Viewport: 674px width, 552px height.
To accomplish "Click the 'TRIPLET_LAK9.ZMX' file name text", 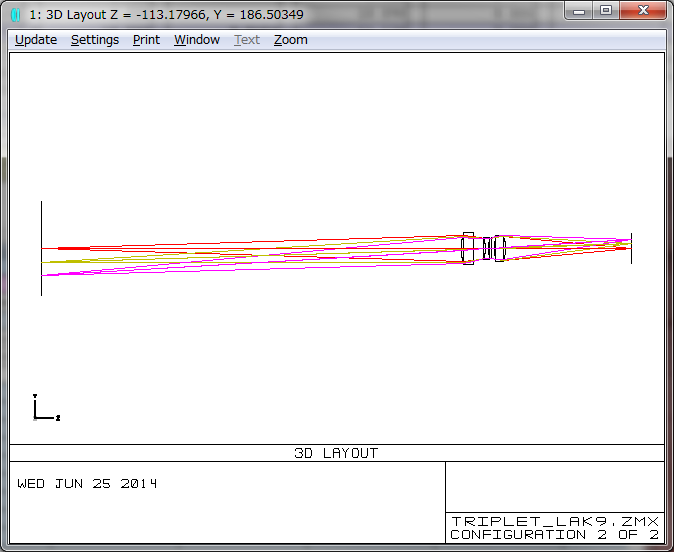I will [555, 521].
